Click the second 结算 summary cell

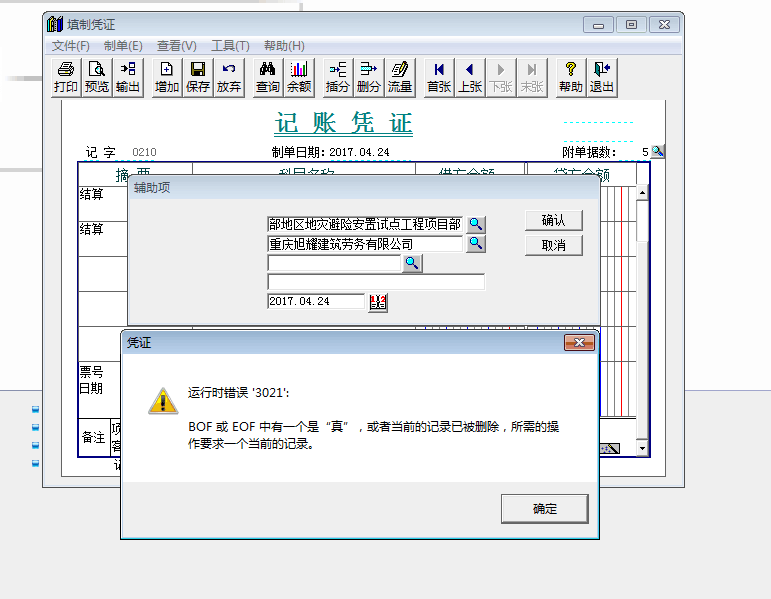pyautogui.click(x=102, y=239)
